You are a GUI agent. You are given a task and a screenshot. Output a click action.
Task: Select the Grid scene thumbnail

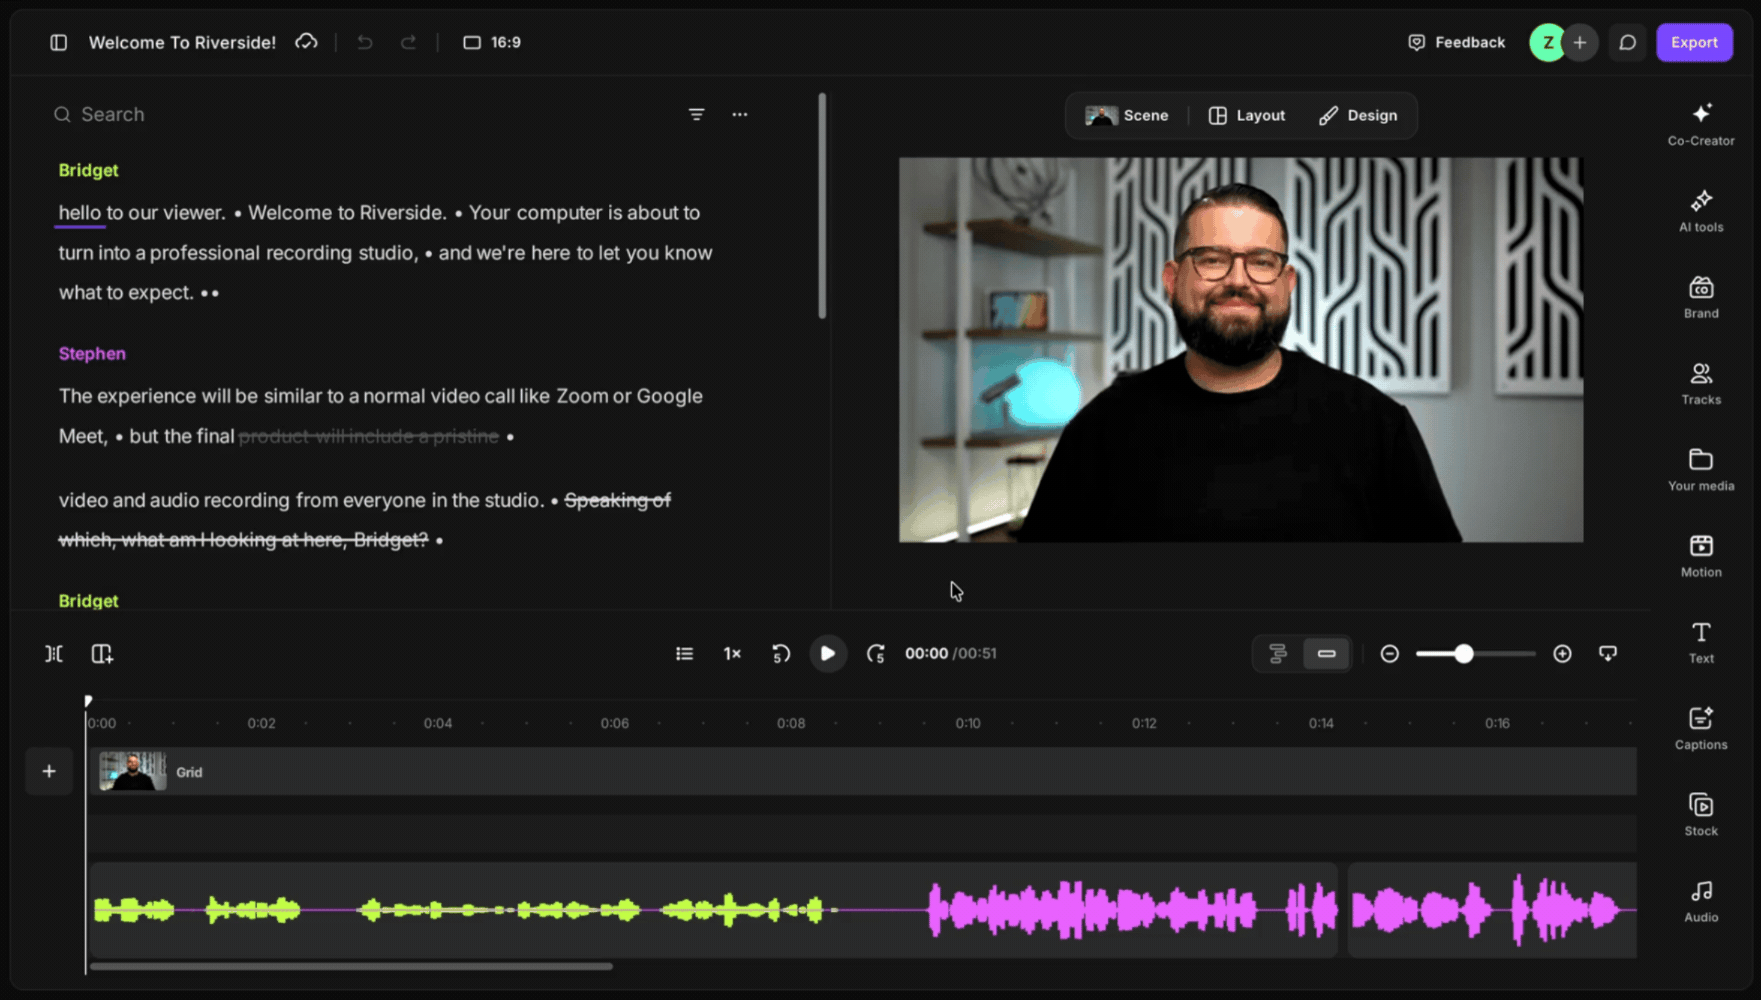coord(133,771)
